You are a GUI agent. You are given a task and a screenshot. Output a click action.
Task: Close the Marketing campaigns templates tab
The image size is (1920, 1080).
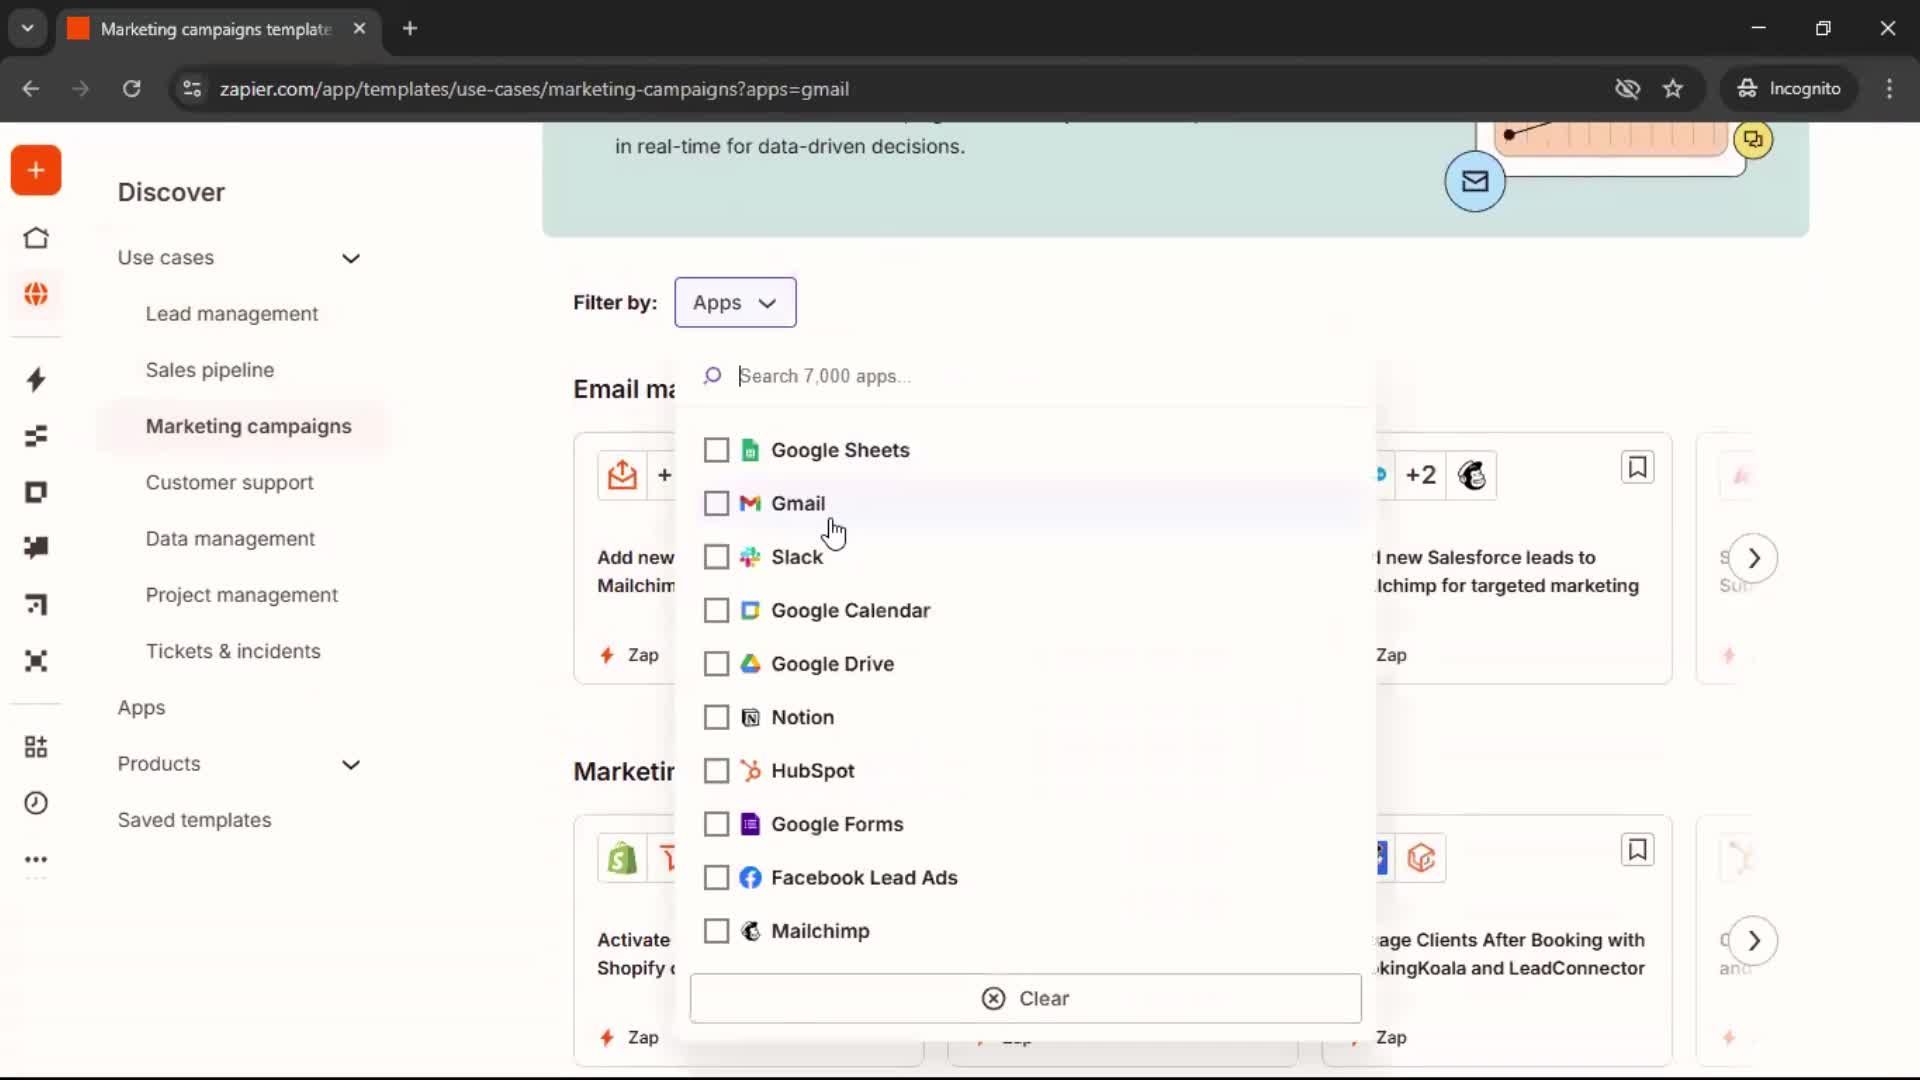click(359, 28)
